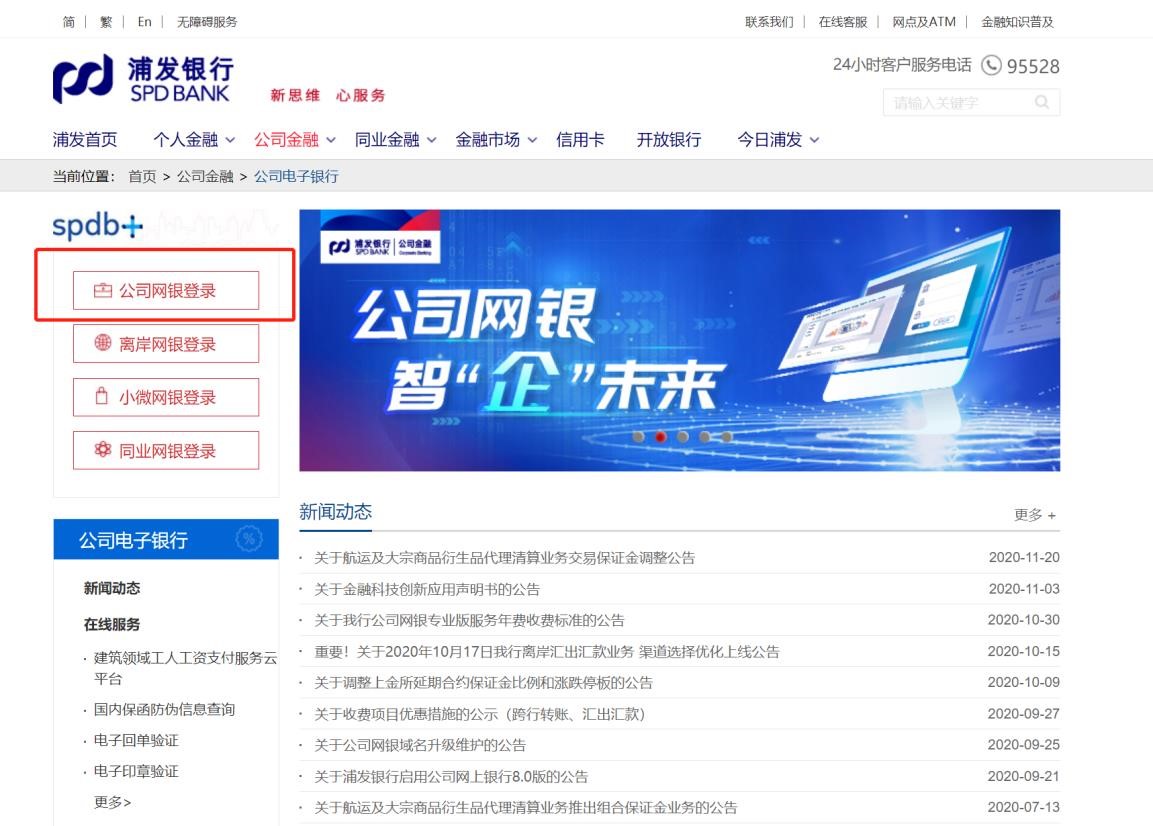Open 电子回单验证 link
1153x826 pixels.
(x=136, y=740)
